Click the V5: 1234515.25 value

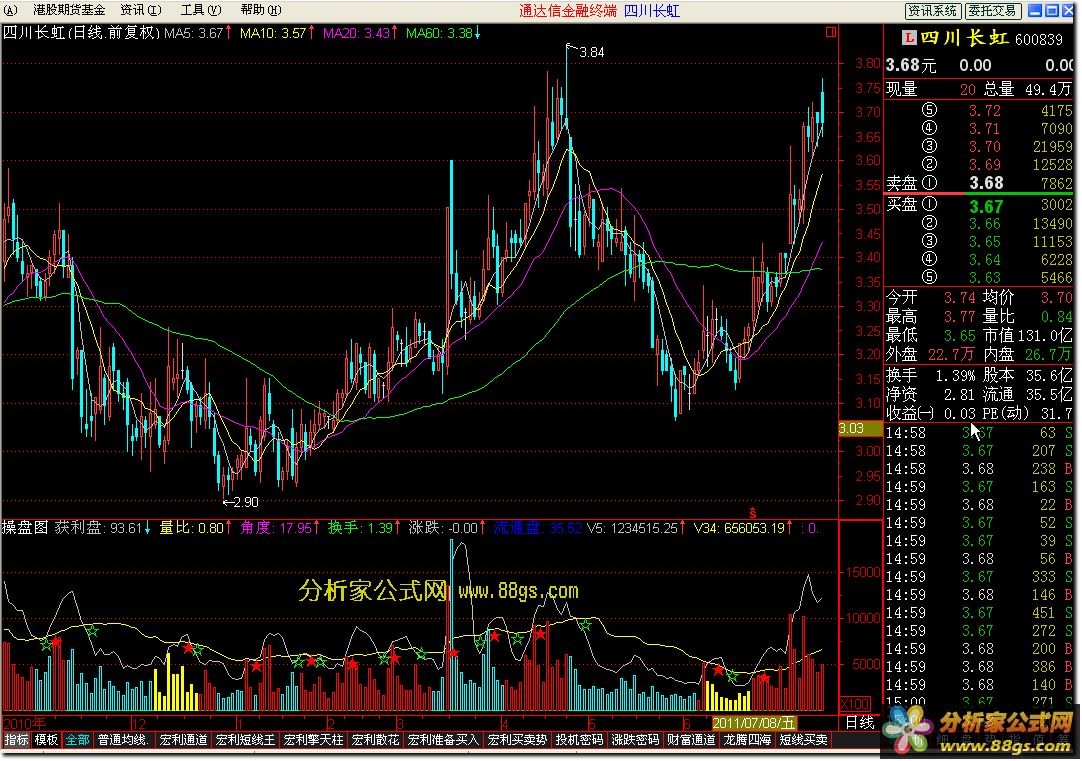(636, 528)
